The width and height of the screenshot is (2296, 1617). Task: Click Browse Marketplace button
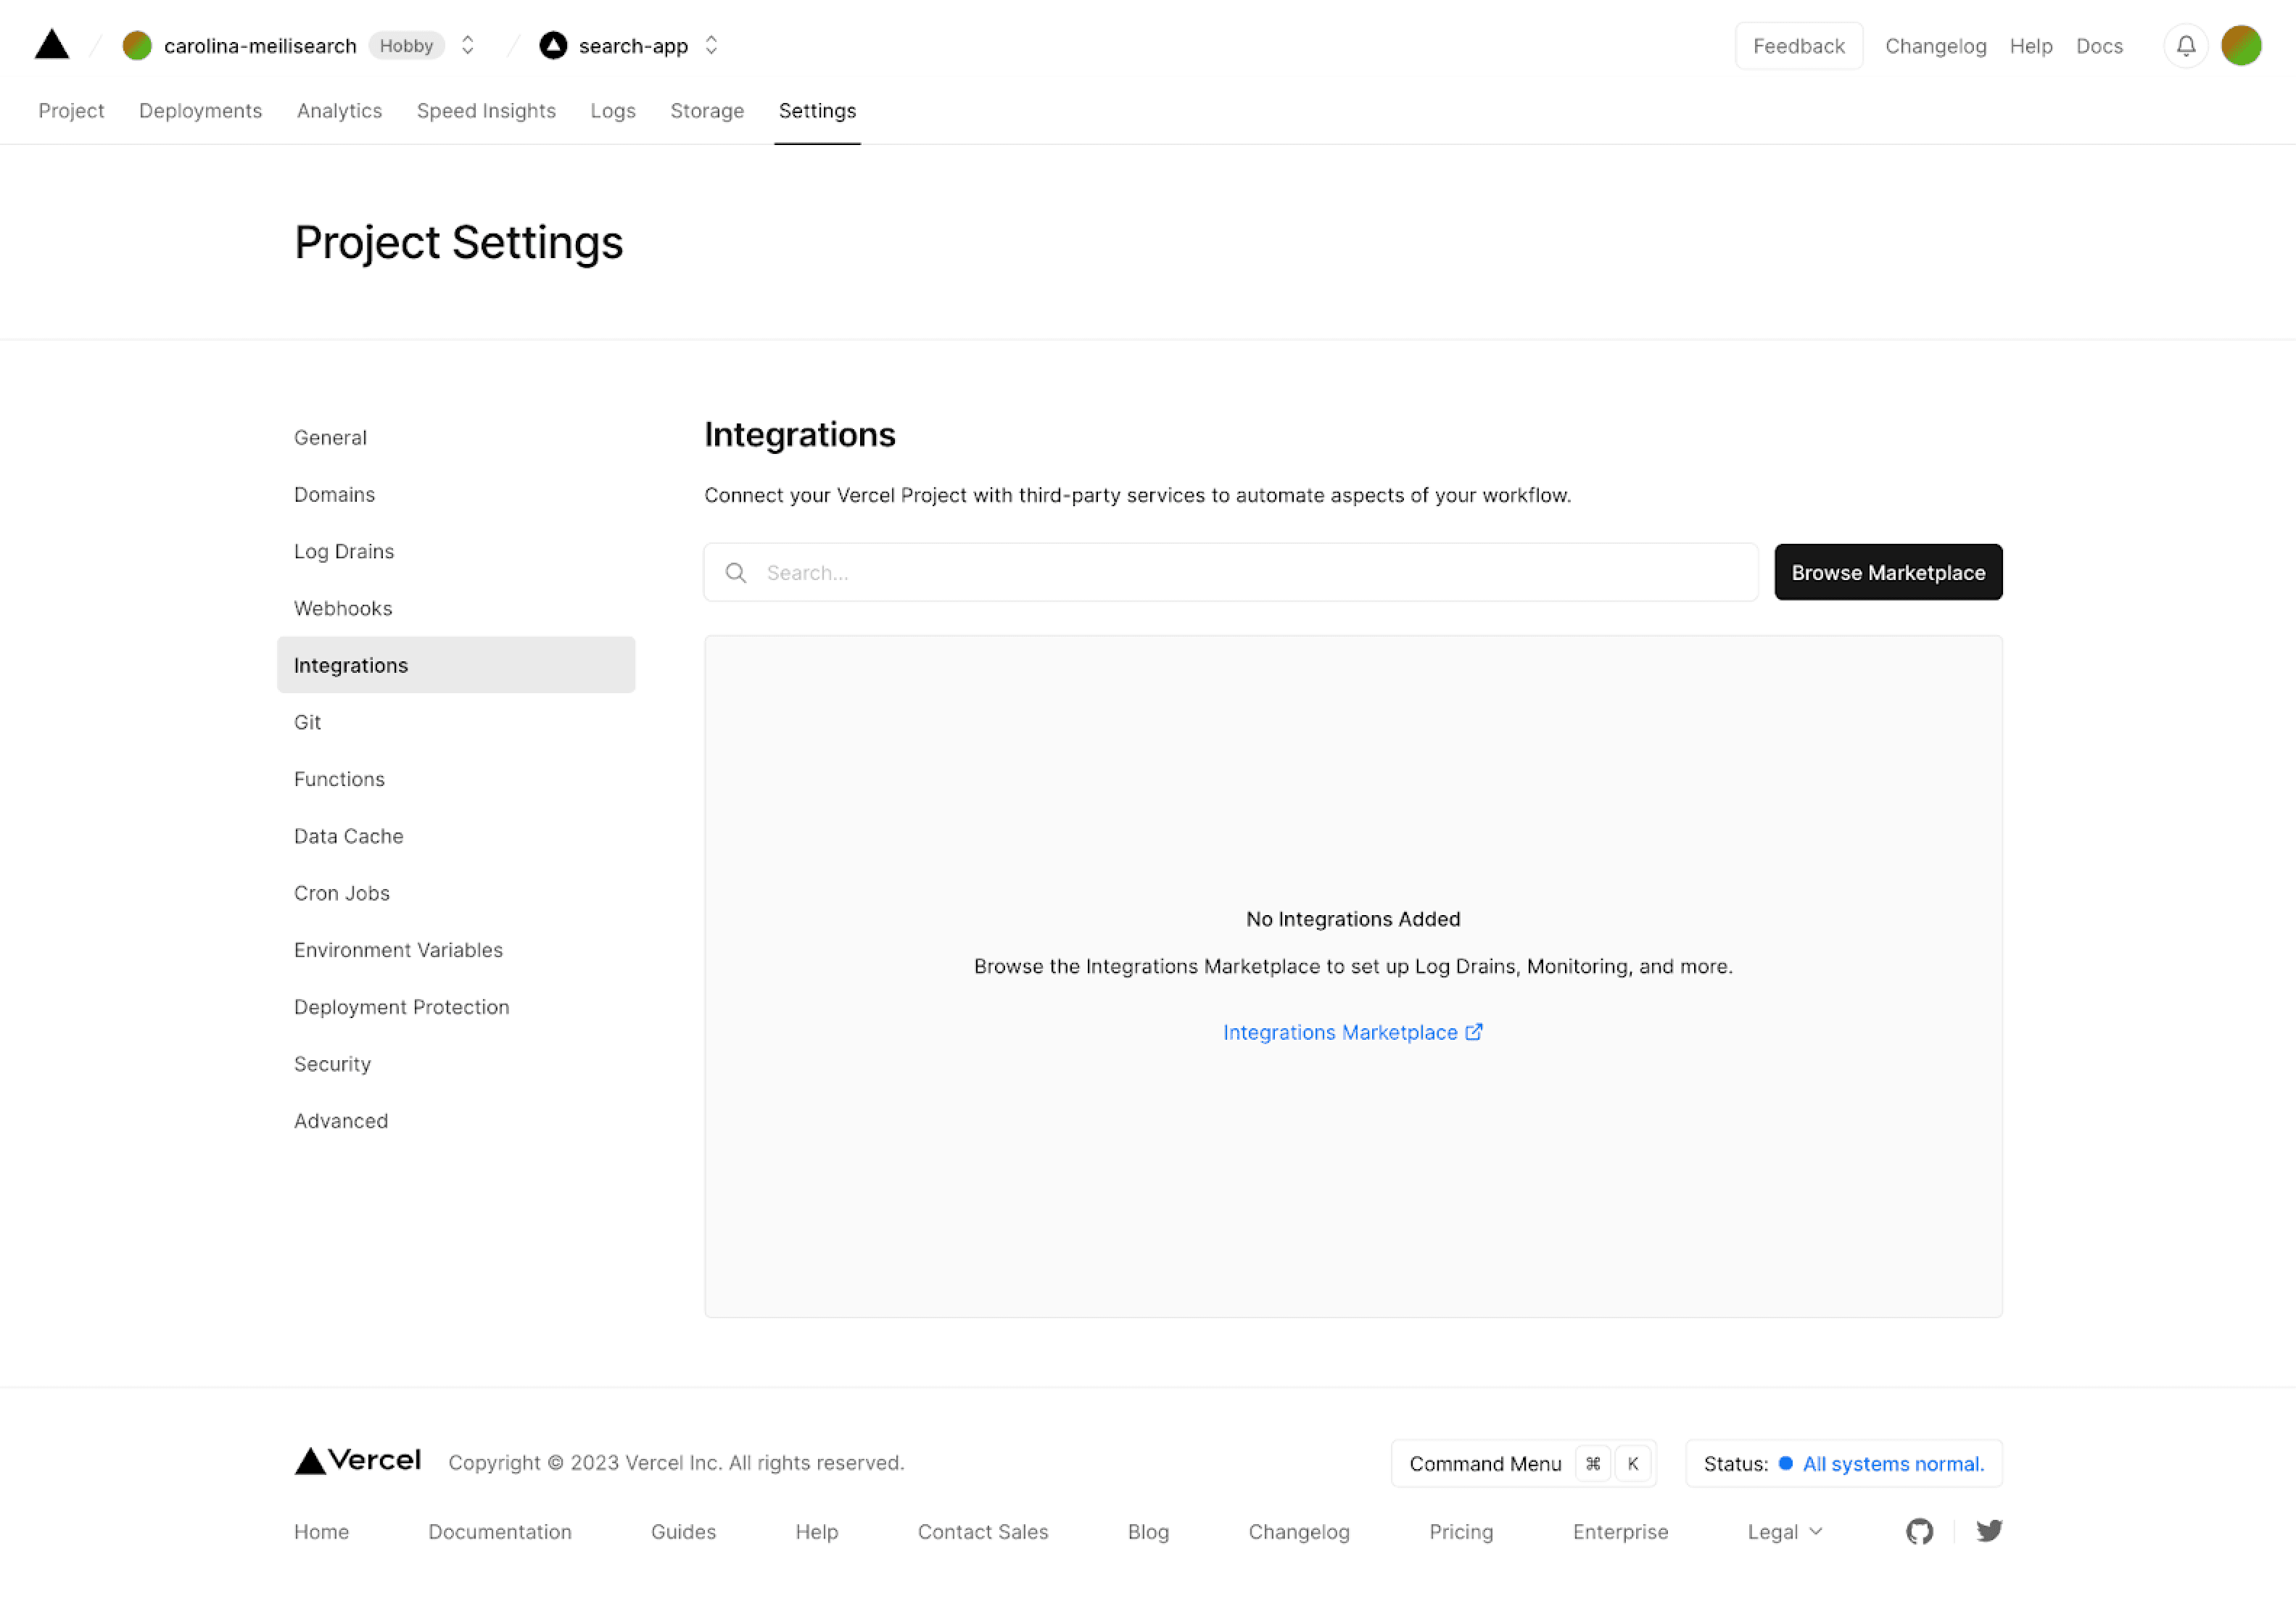tap(1888, 571)
